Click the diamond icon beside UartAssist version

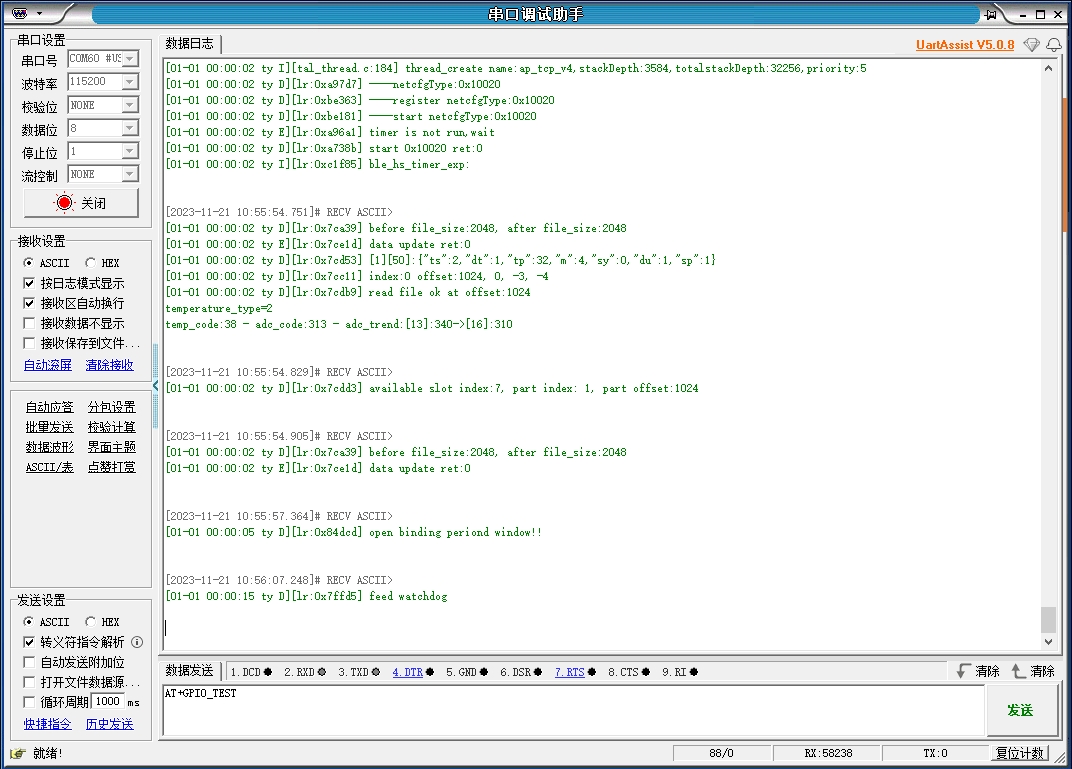[x=1031, y=45]
